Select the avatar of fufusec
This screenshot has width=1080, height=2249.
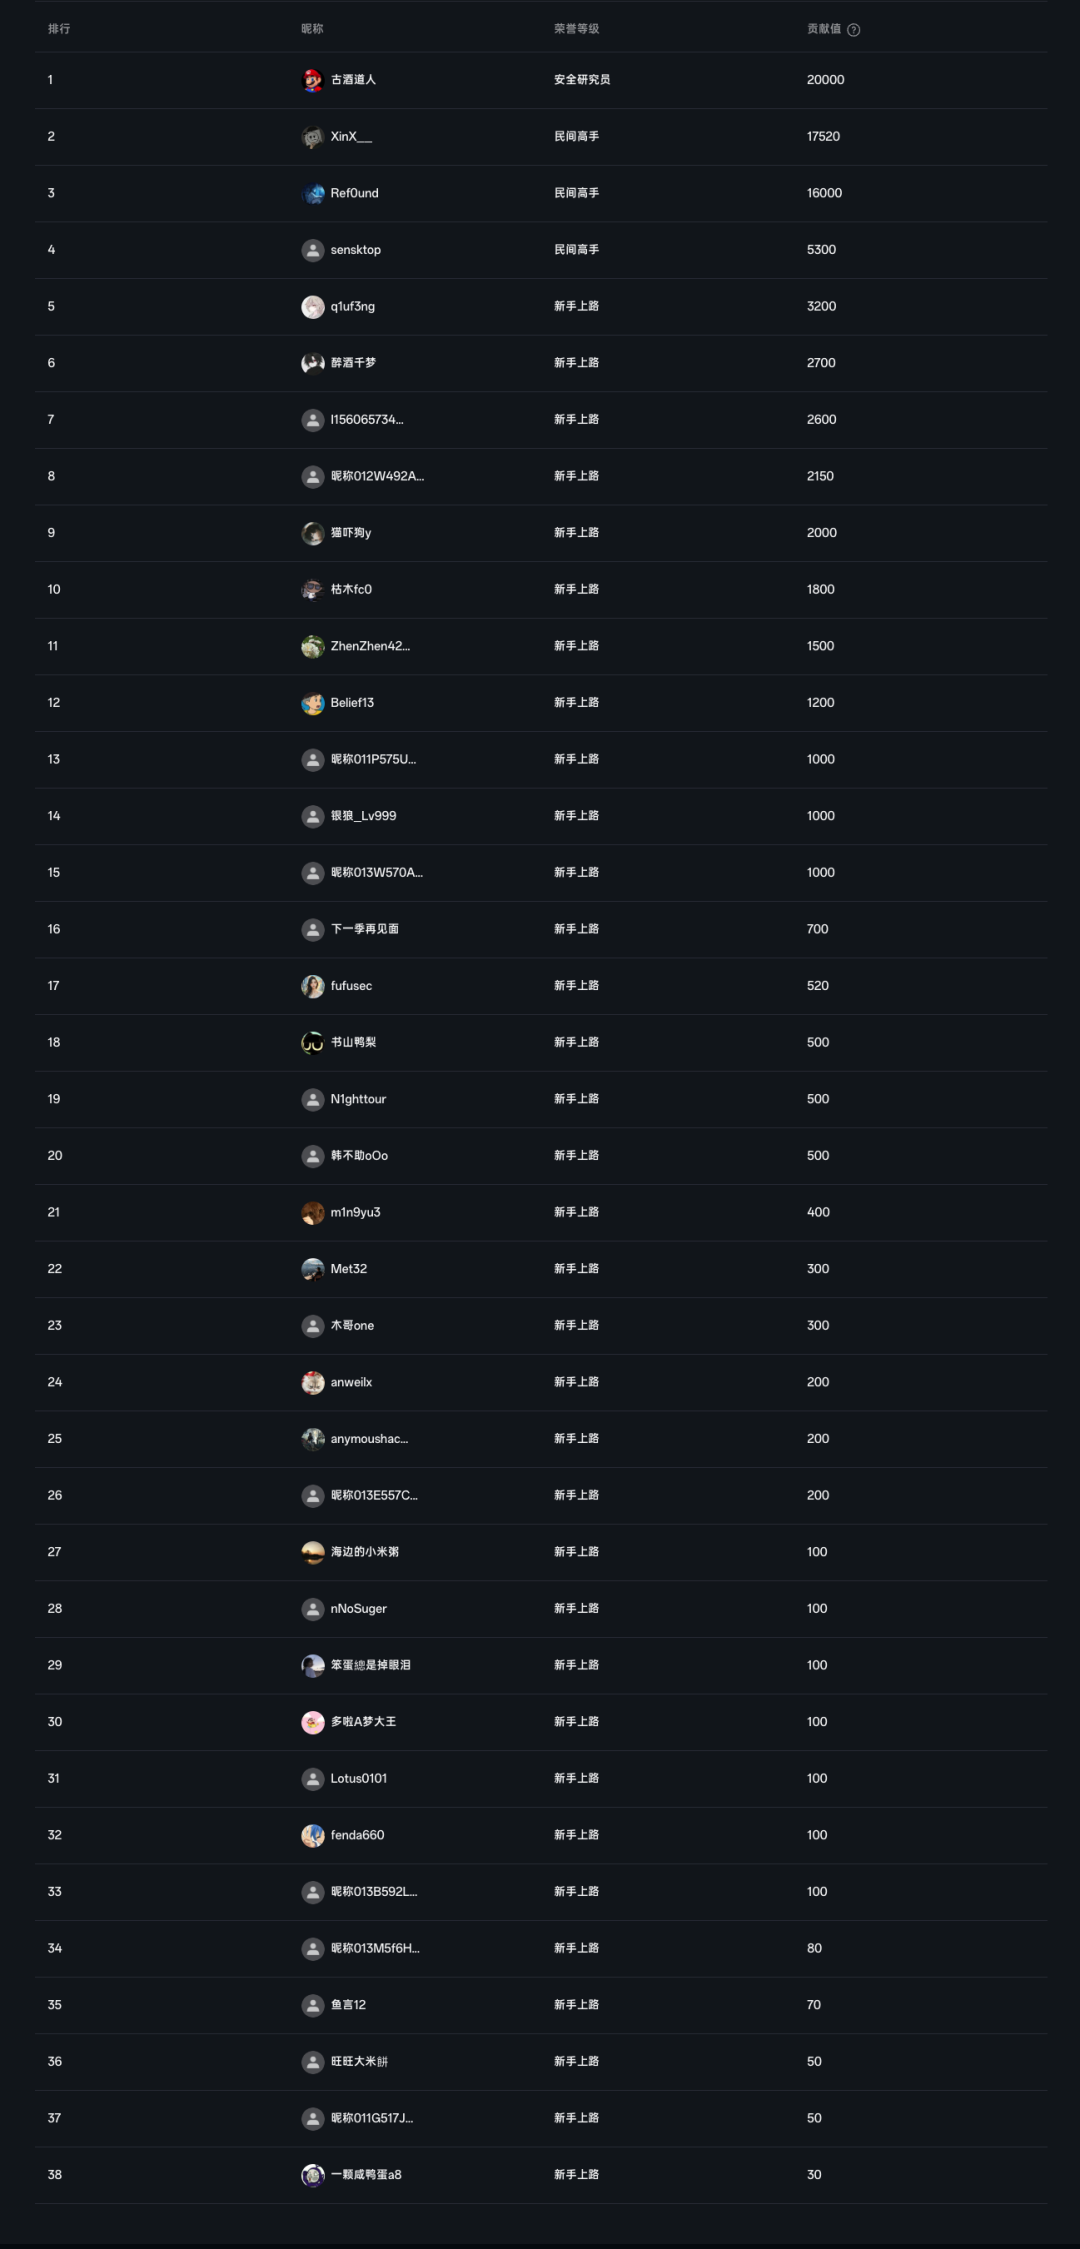point(313,986)
